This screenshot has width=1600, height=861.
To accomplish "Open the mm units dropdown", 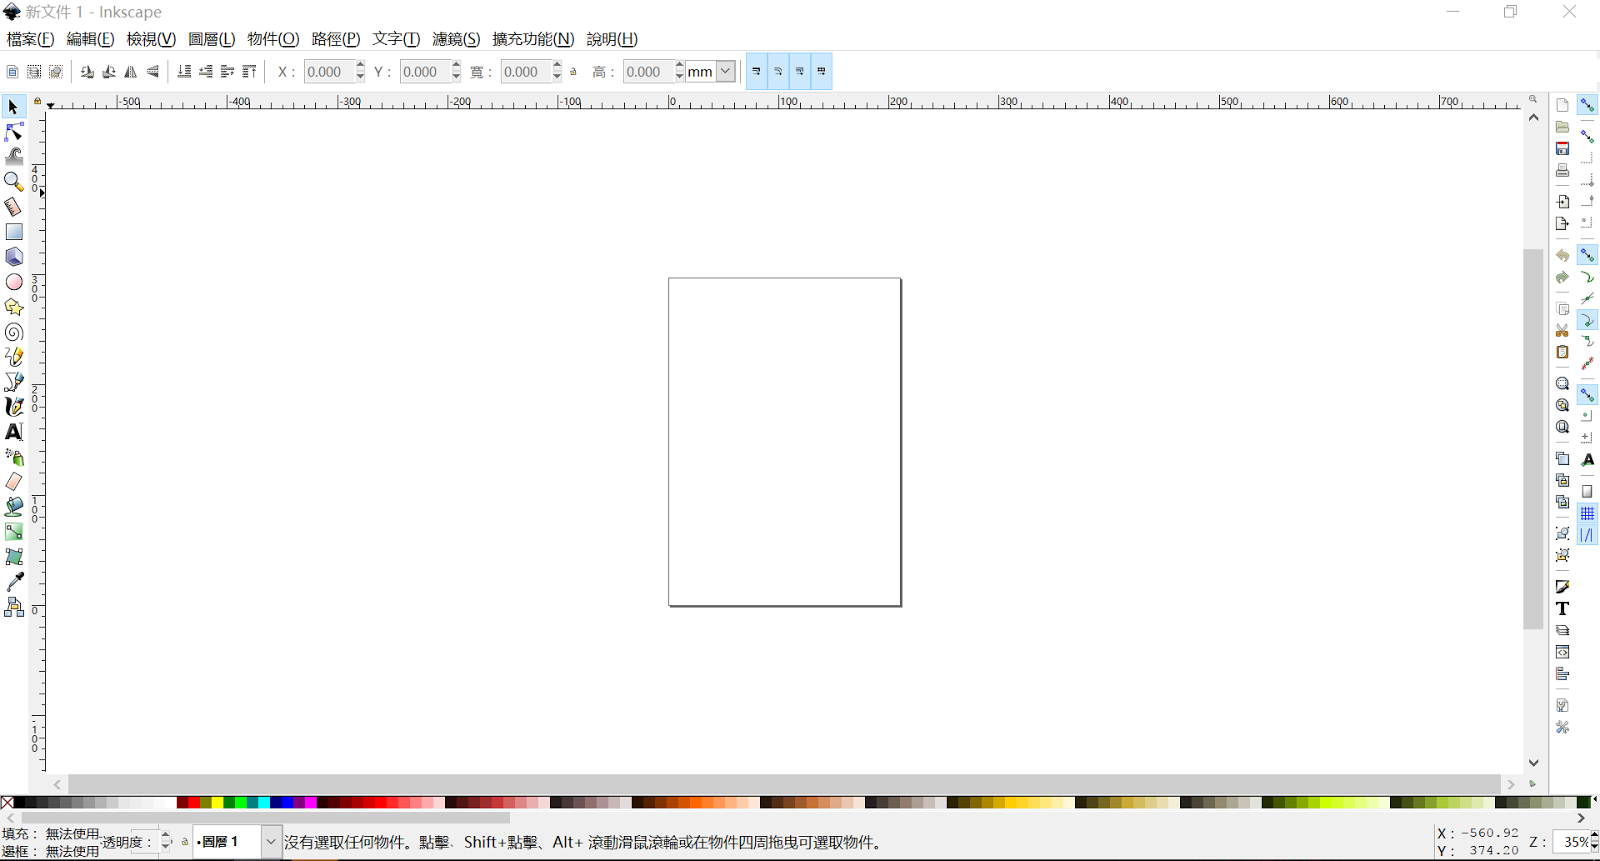I will [x=726, y=72].
